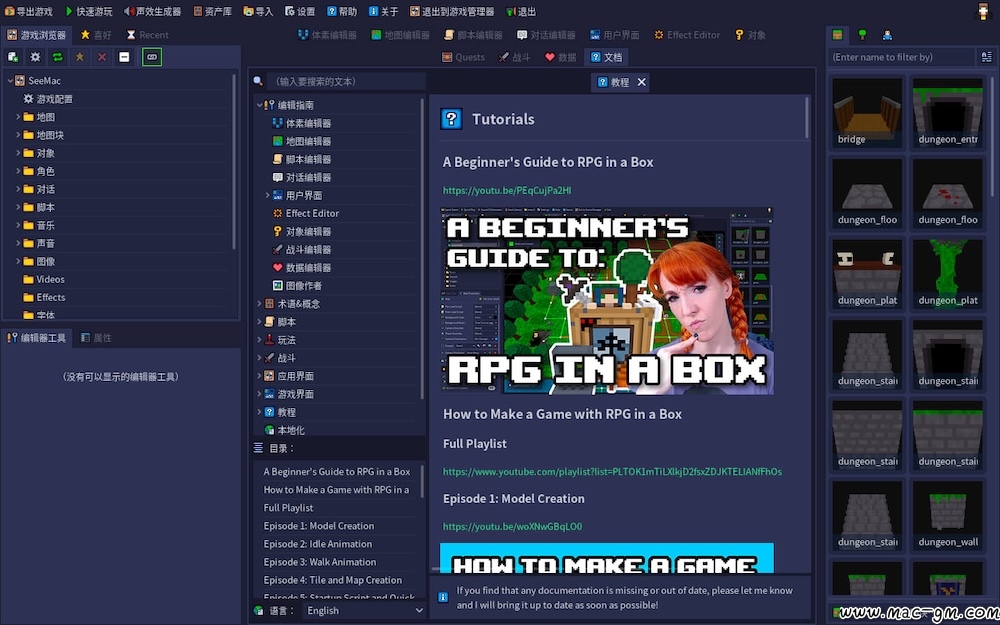
Task: Open the Sound FX Generator (声效生成器)
Action: [152, 11]
